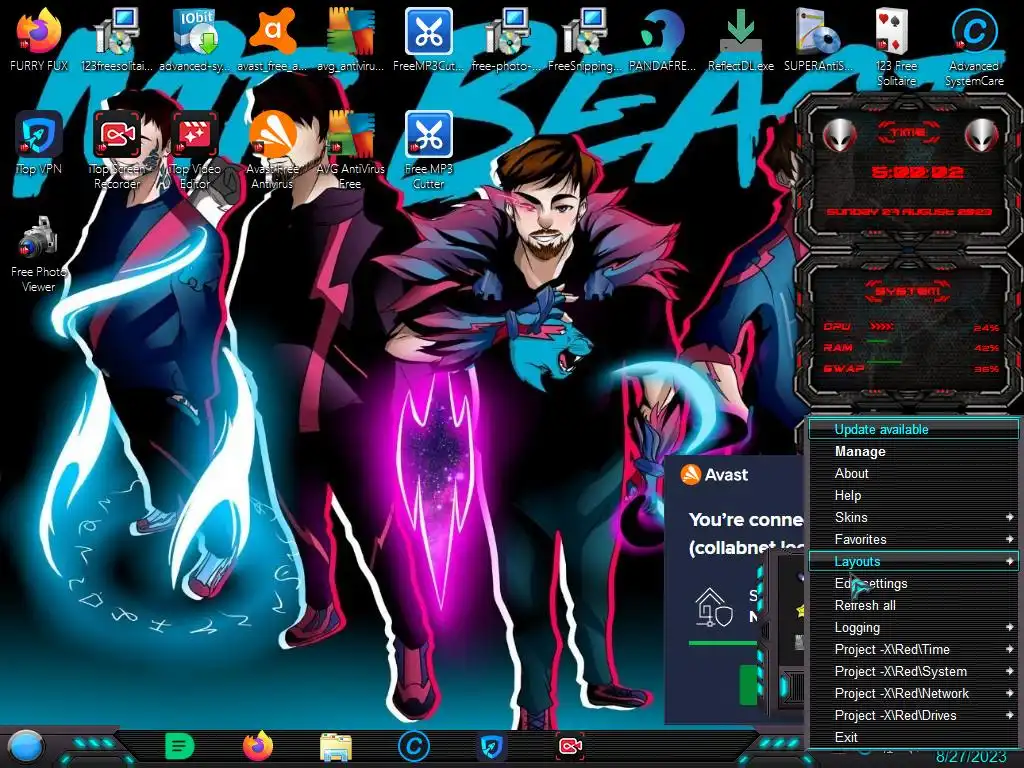The width and height of the screenshot is (1024, 768).
Task: Expand the Logging submenu arrow
Action: (1010, 627)
